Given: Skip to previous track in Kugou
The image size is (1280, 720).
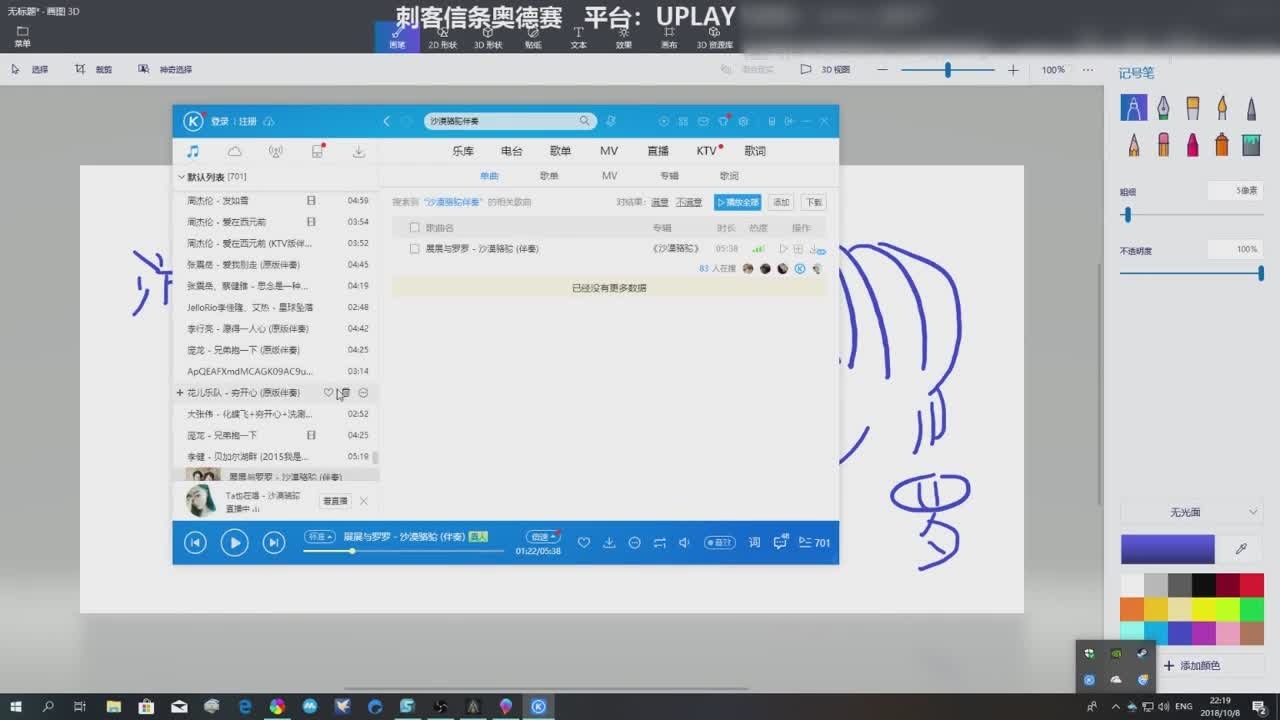Looking at the screenshot, I should [195, 542].
